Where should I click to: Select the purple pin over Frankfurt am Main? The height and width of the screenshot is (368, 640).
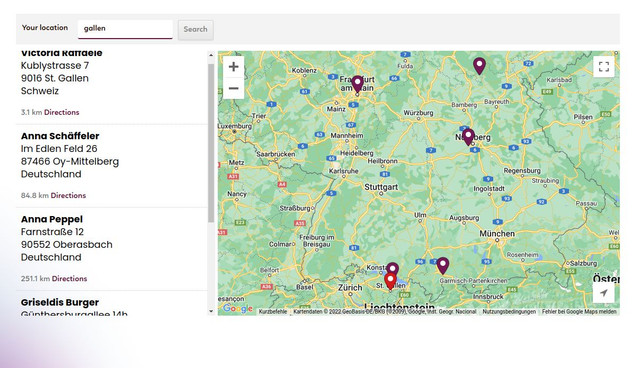[357, 84]
